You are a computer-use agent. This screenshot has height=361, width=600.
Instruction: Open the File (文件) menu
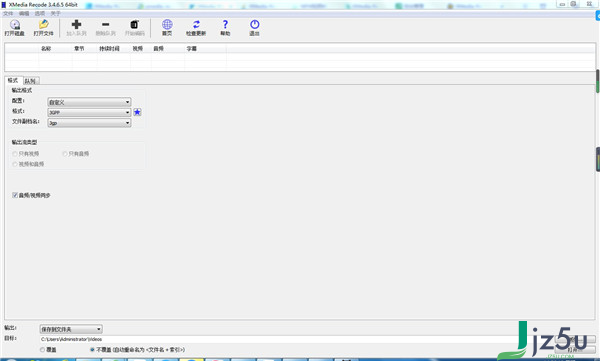tap(8, 13)
